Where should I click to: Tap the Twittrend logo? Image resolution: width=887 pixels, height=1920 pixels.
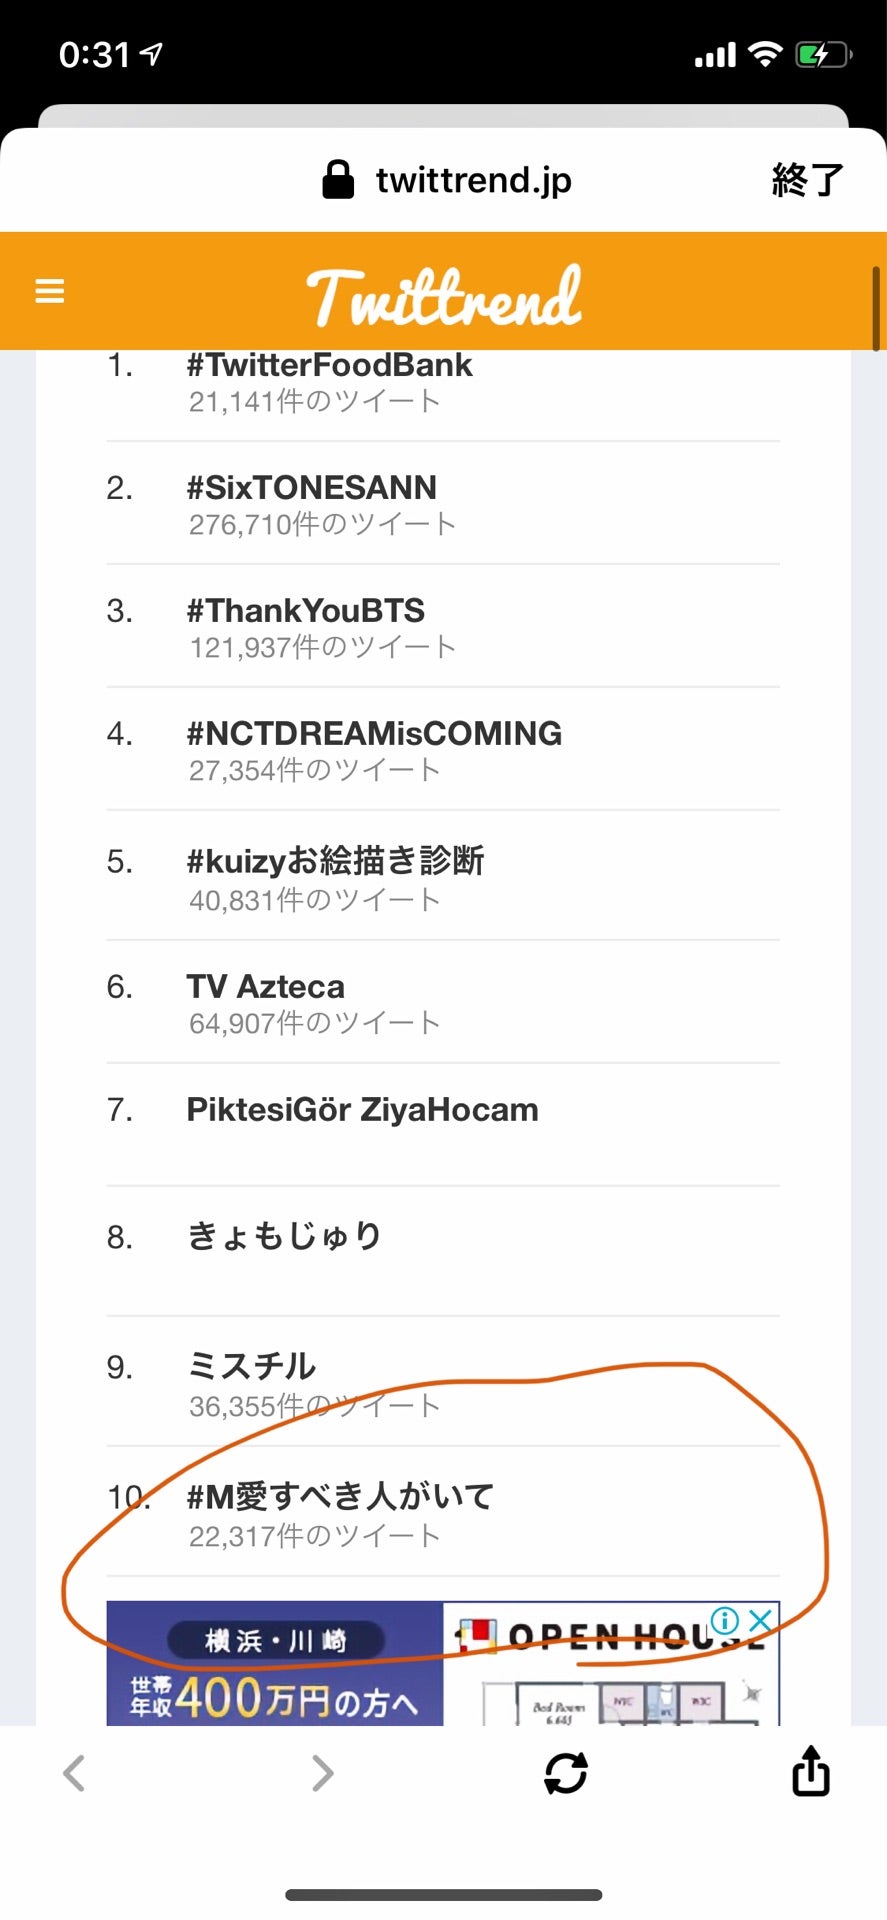point(443,296)
